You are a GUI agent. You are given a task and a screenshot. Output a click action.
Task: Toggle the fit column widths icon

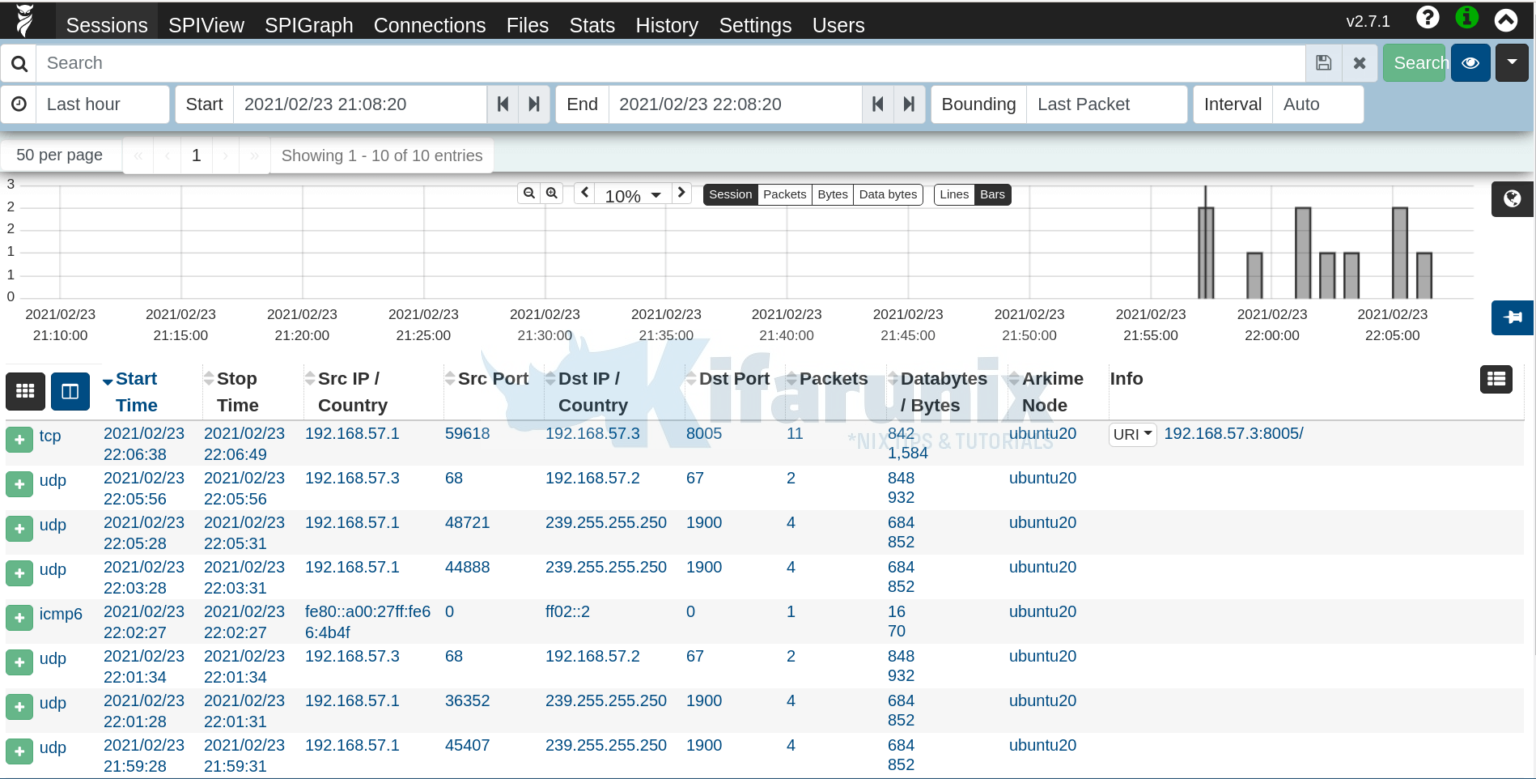tap(70, 391)
